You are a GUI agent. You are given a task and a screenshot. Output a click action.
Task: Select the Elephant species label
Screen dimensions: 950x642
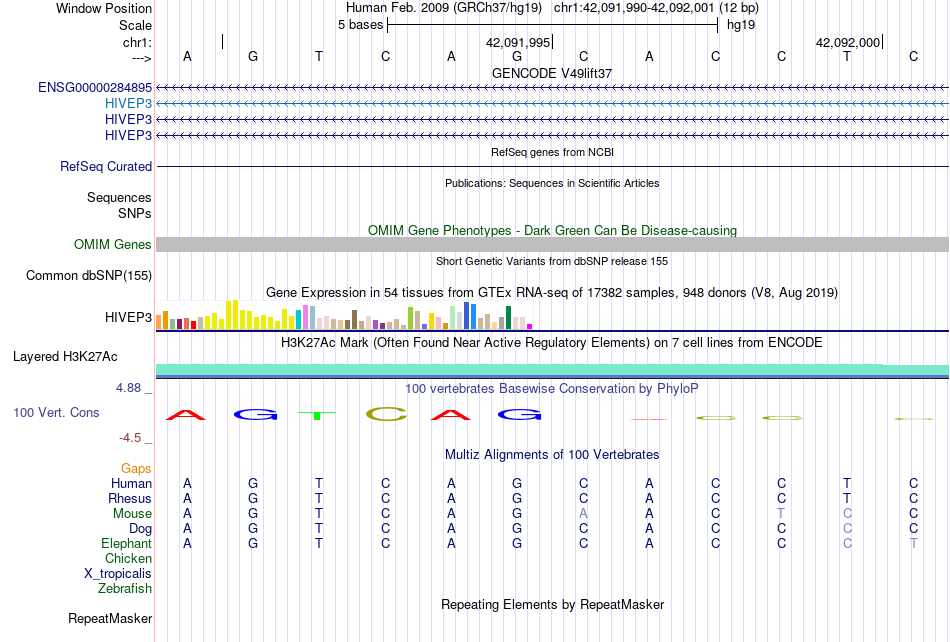click(127, 543)
